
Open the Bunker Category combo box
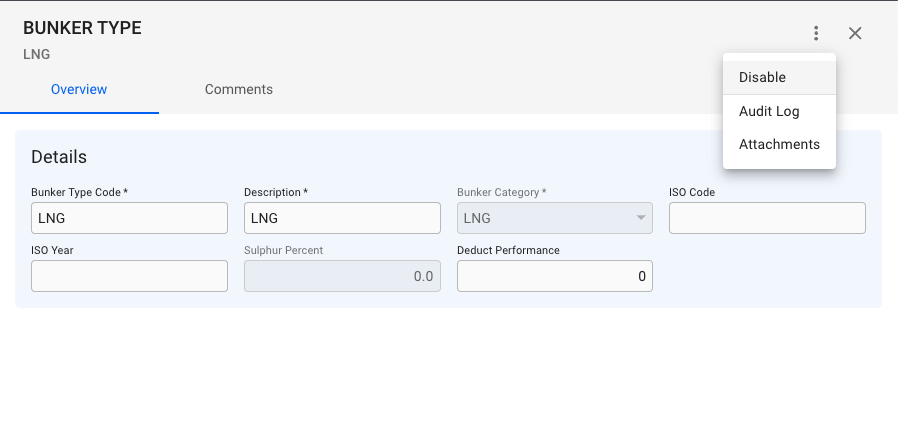point(545,218)
